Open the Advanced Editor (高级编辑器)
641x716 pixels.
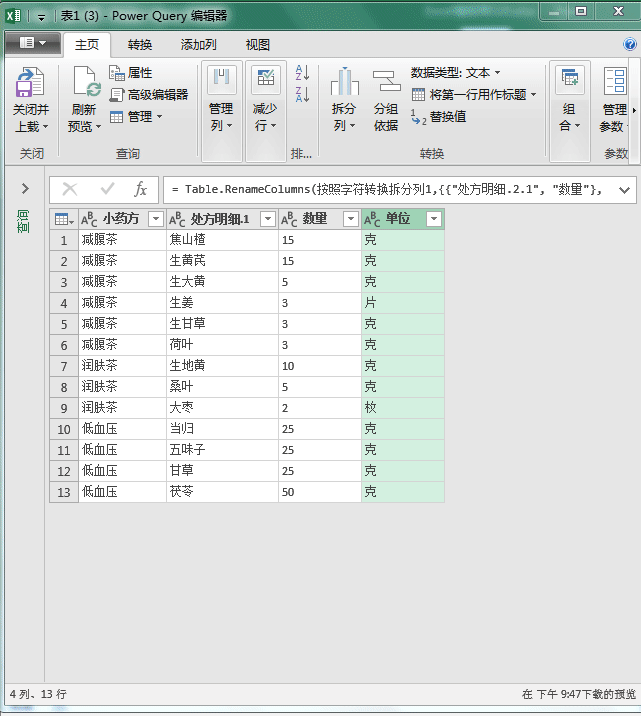pos(149,95)
